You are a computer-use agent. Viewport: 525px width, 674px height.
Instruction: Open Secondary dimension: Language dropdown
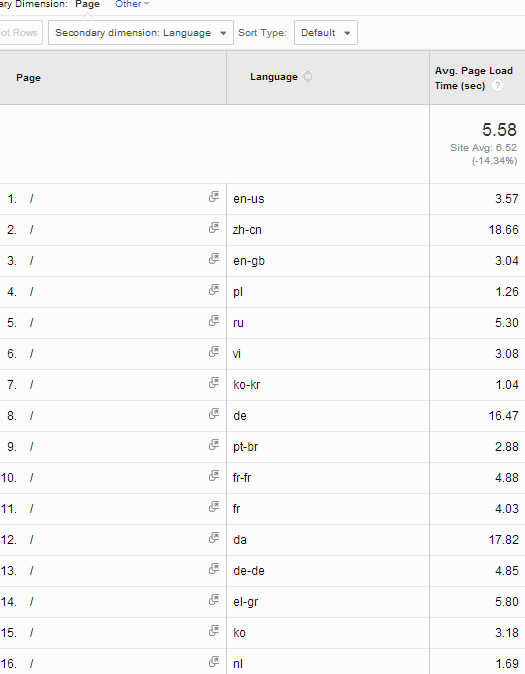141,33
